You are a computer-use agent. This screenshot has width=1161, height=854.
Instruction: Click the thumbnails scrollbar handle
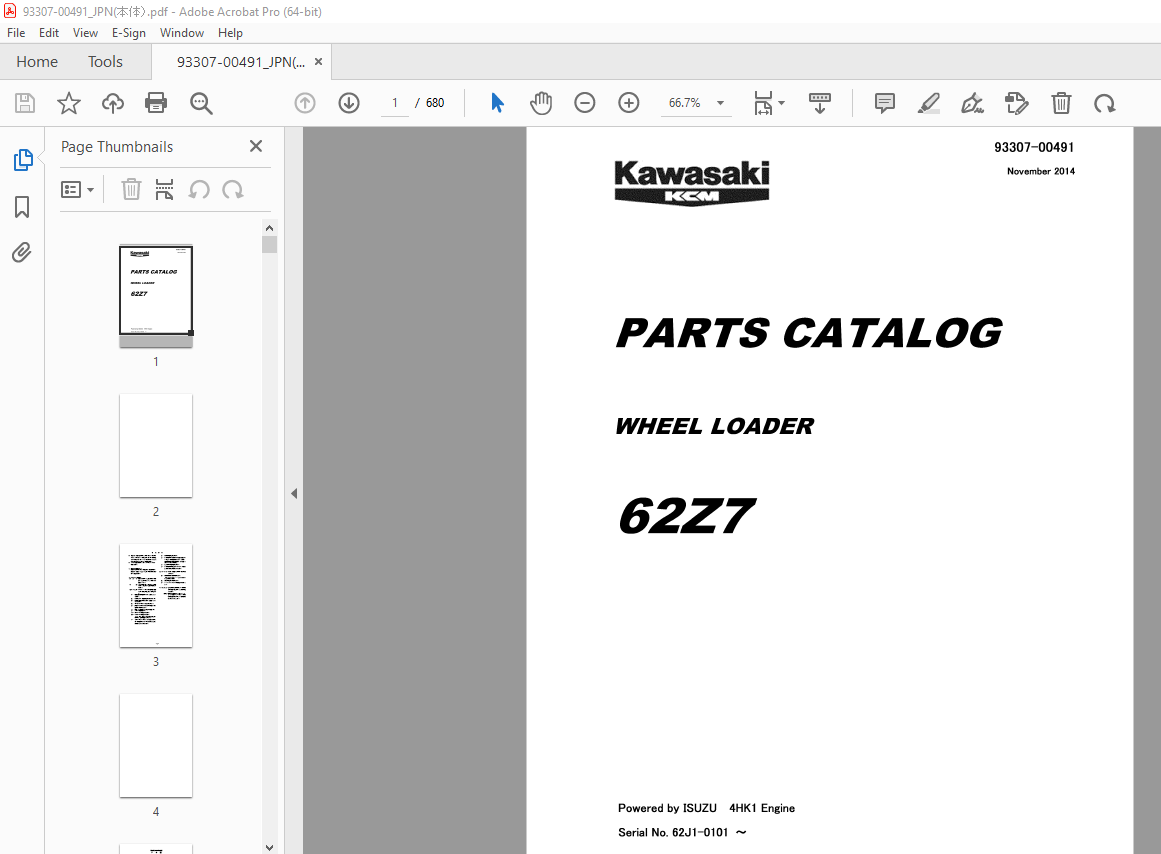[x=270, y=244]
